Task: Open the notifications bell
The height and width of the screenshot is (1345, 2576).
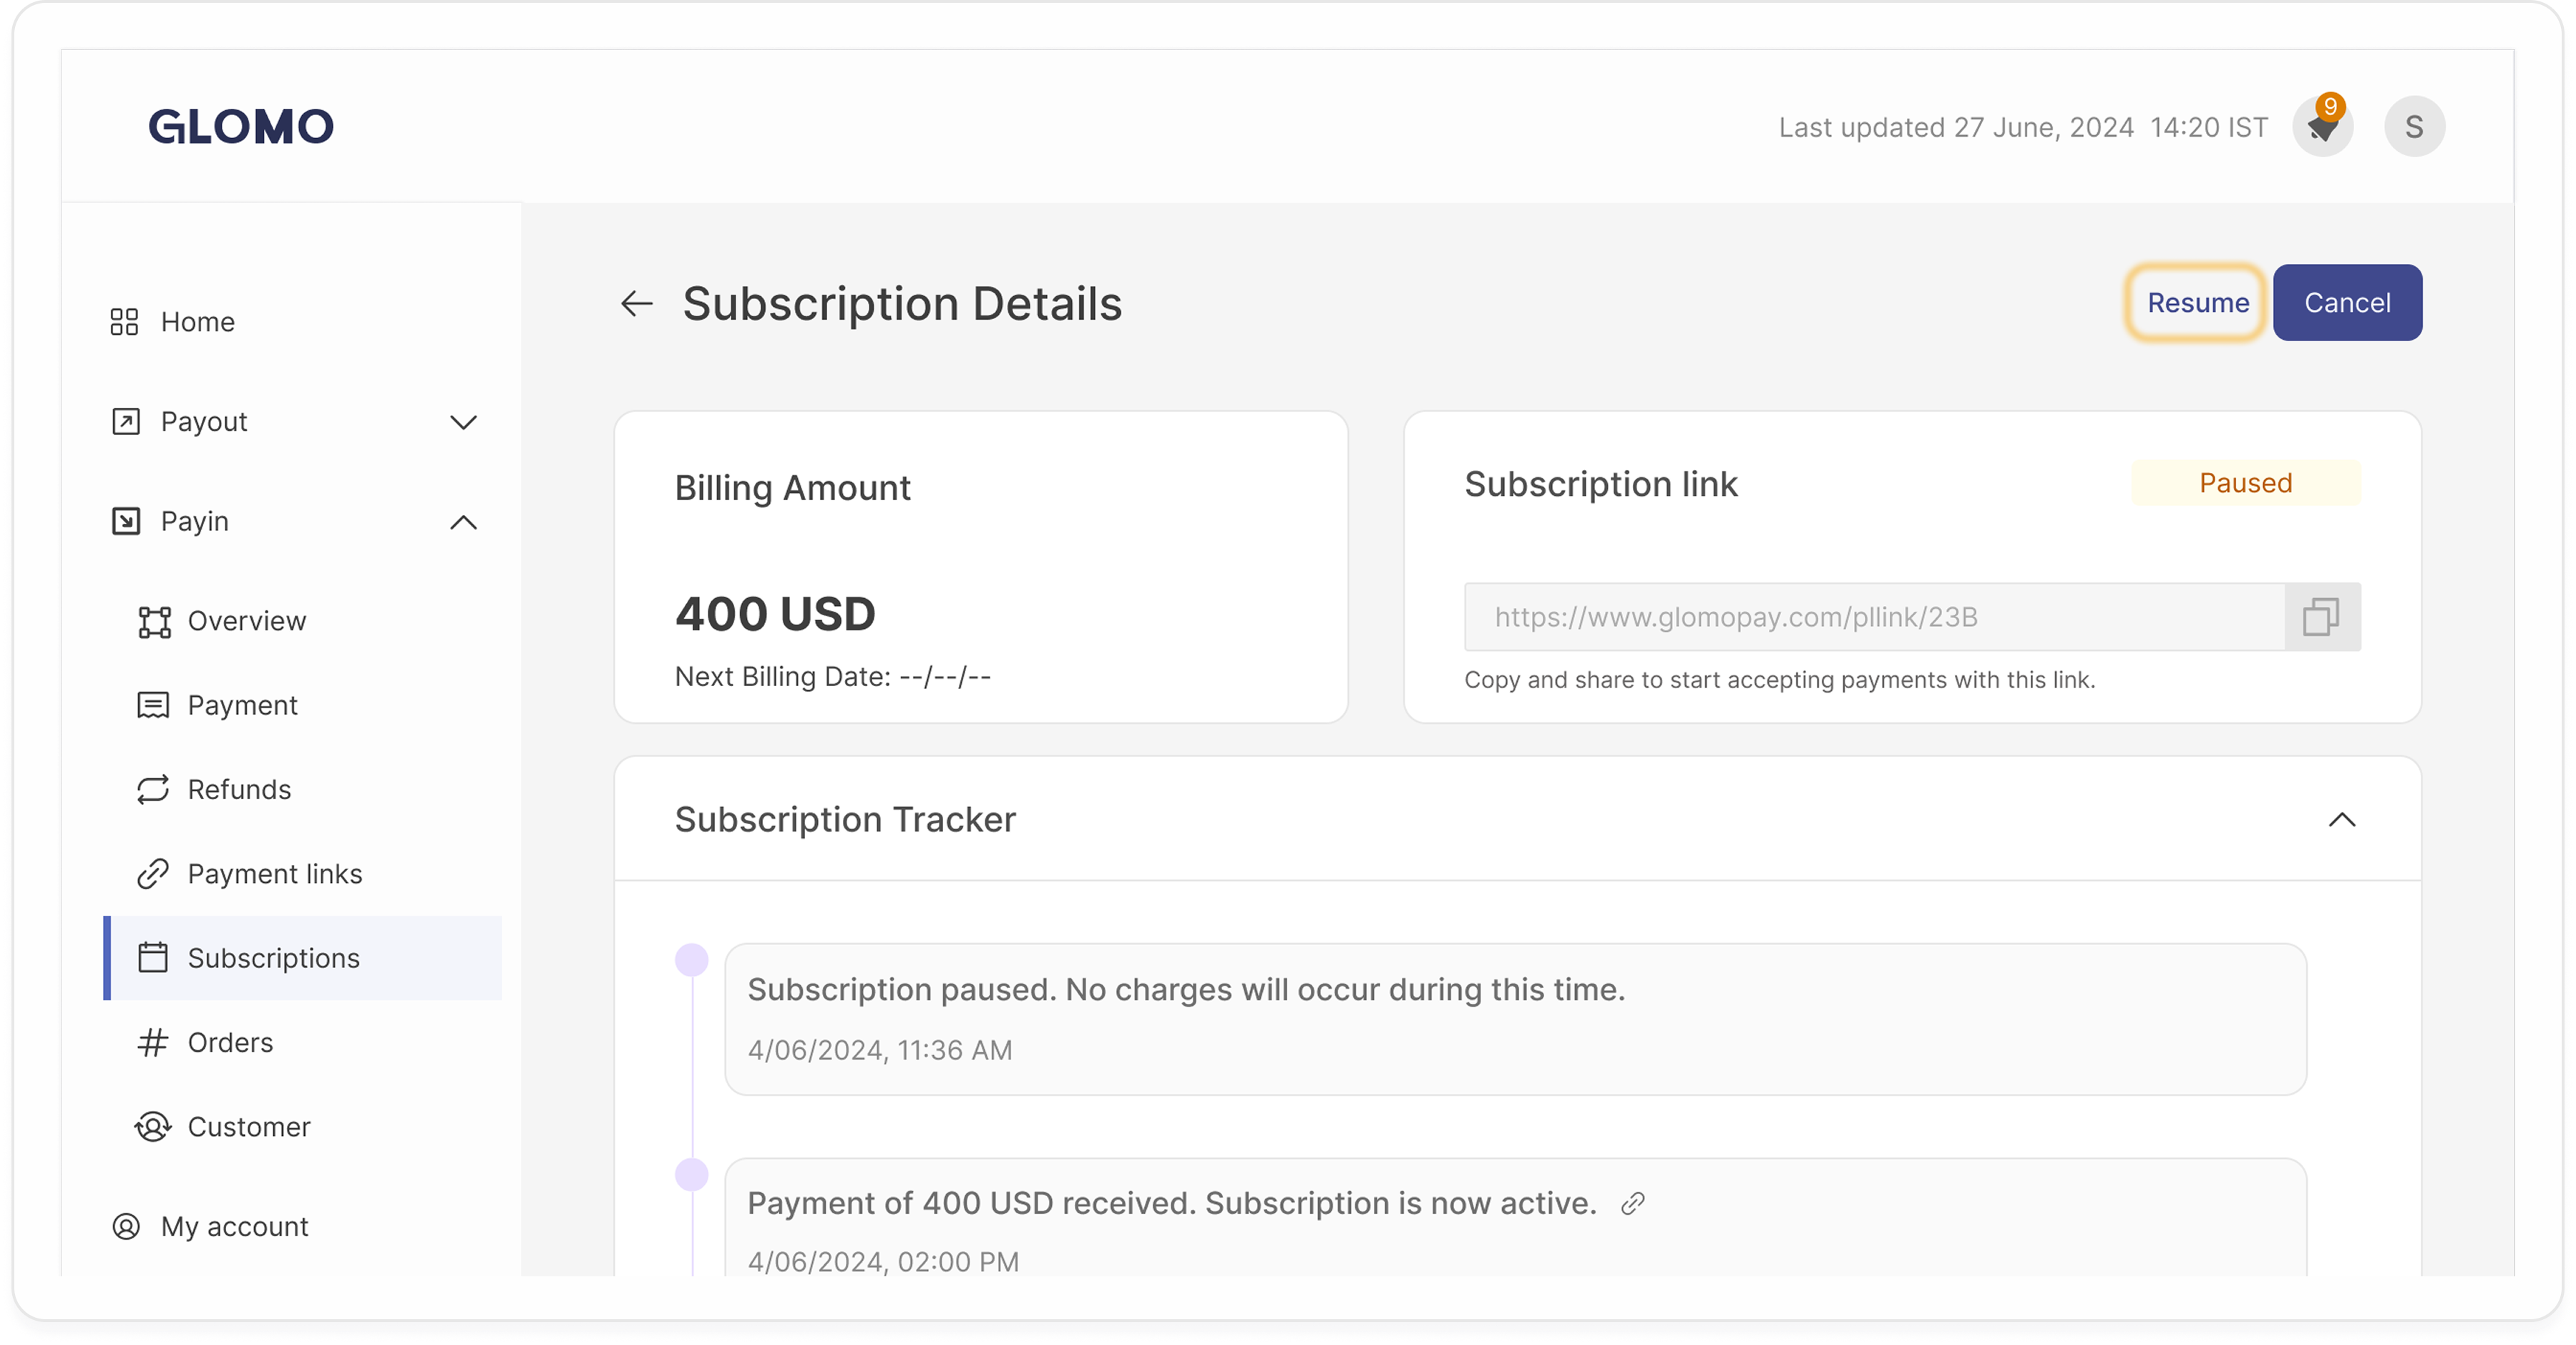Action: point(2322,128)
